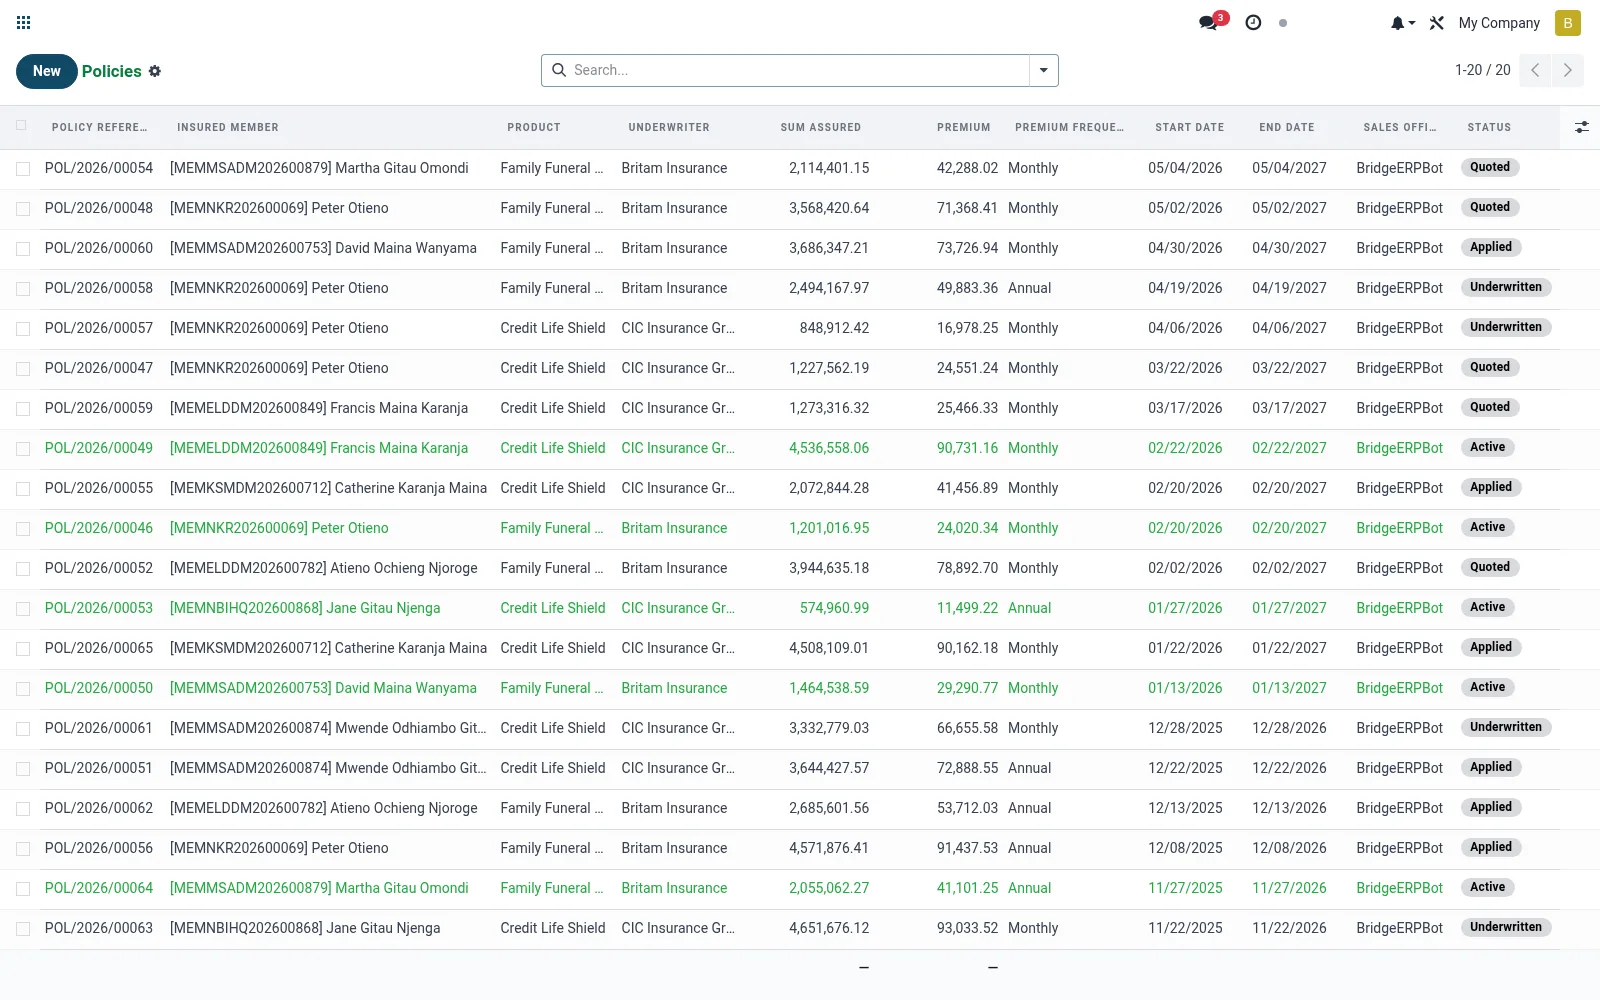Image resolution: width=1600 pixels, height=1000 pixels.
Task: Go to next page of records
Action: click(x=1567, y=70)
